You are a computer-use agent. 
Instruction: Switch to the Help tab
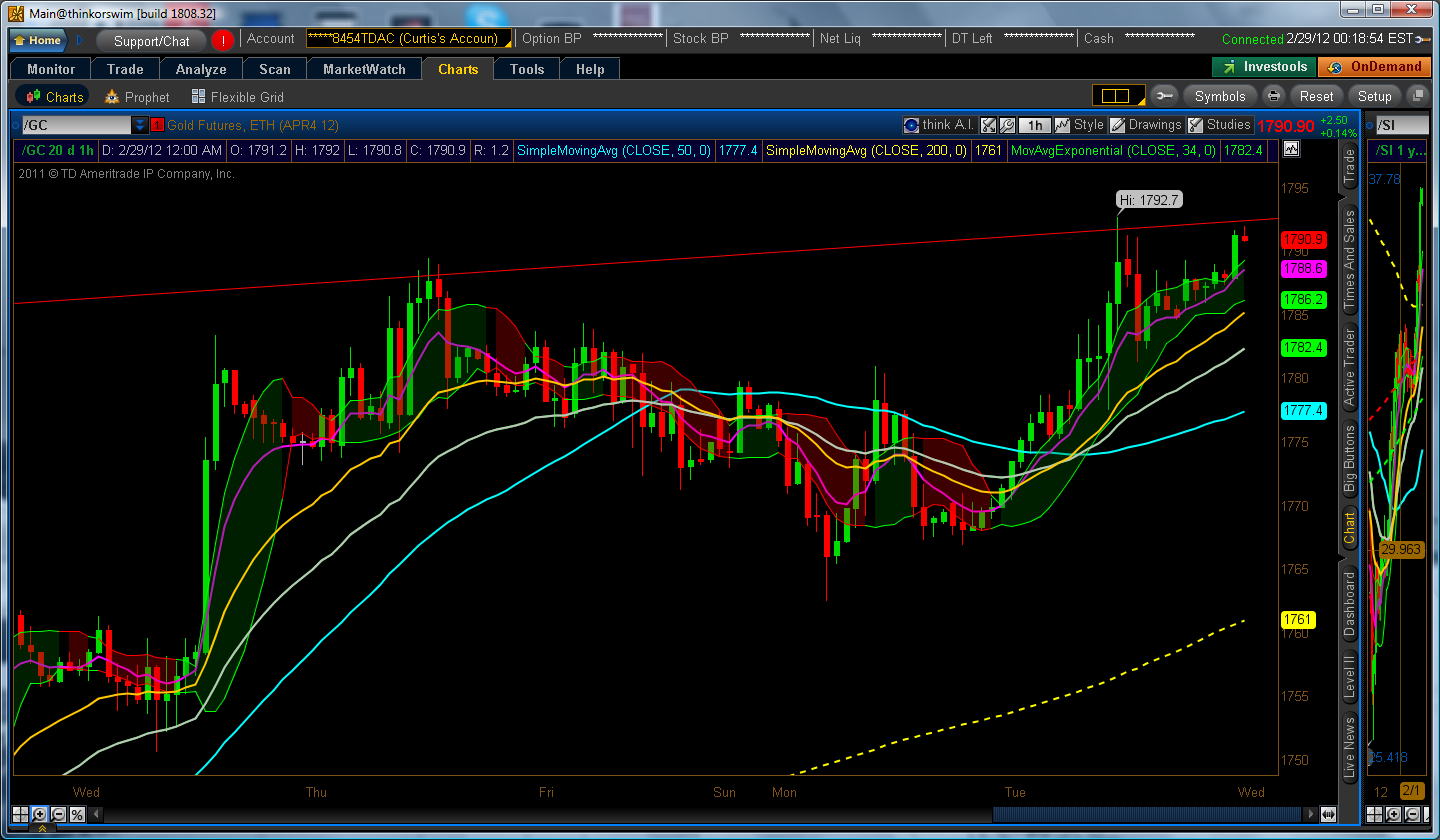590,69
